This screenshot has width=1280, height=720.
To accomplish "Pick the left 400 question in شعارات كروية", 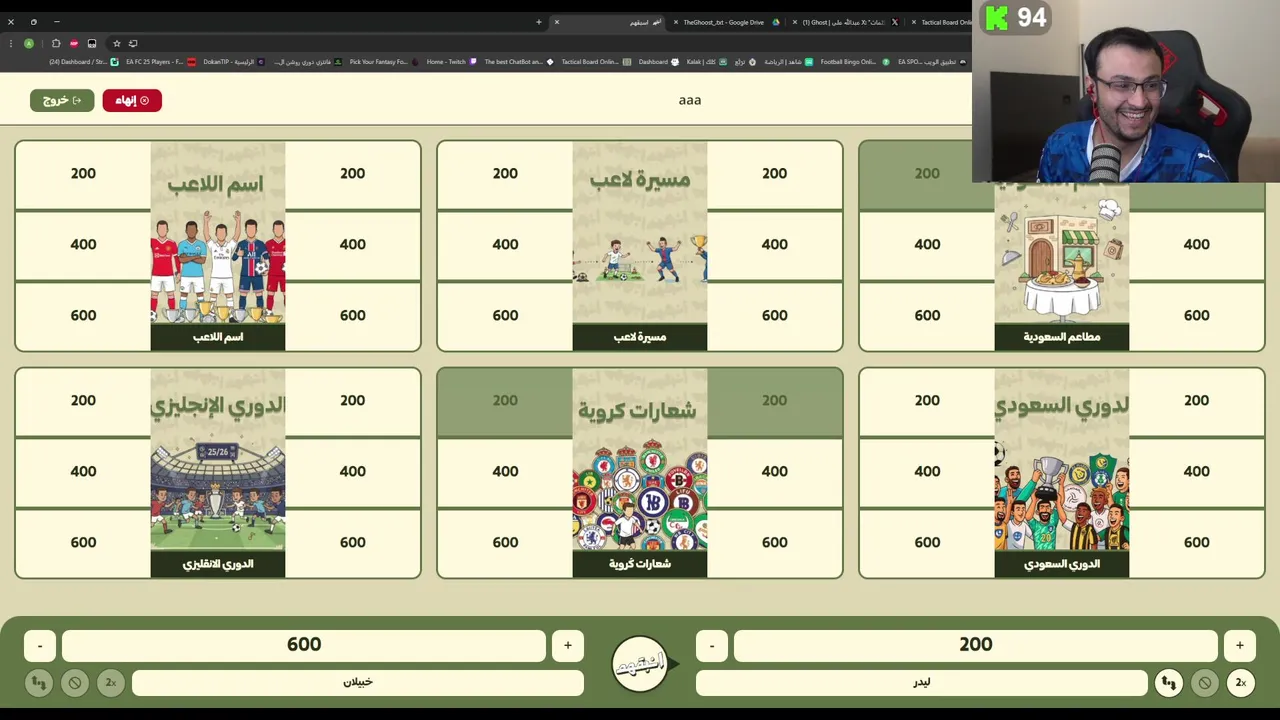I will coord(505,472).
